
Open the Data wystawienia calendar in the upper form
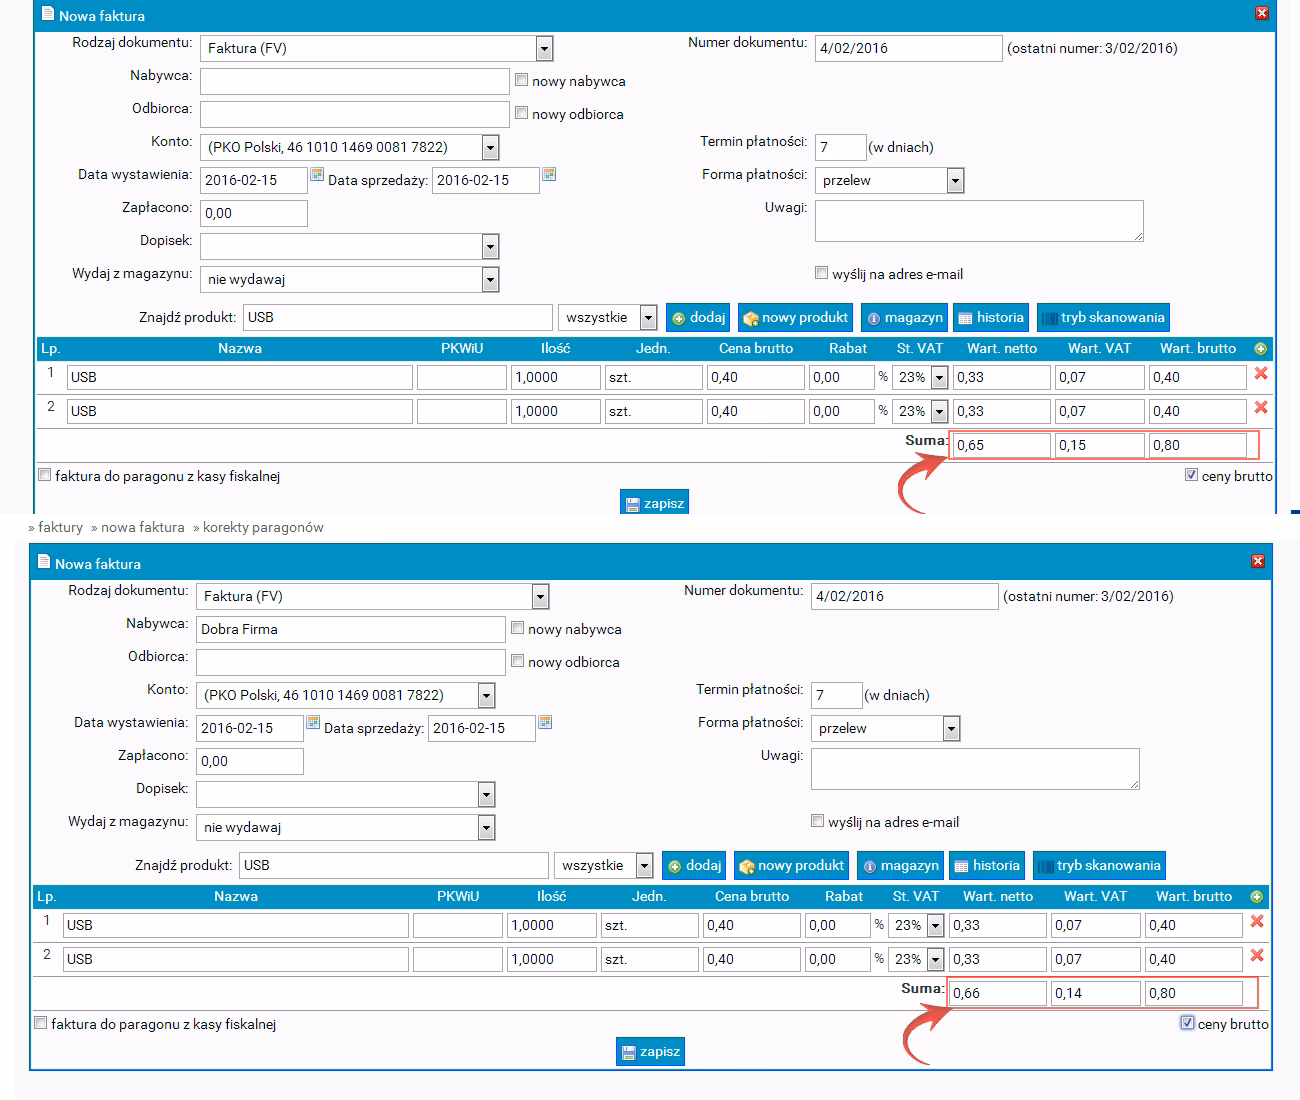tap(317, 175)
